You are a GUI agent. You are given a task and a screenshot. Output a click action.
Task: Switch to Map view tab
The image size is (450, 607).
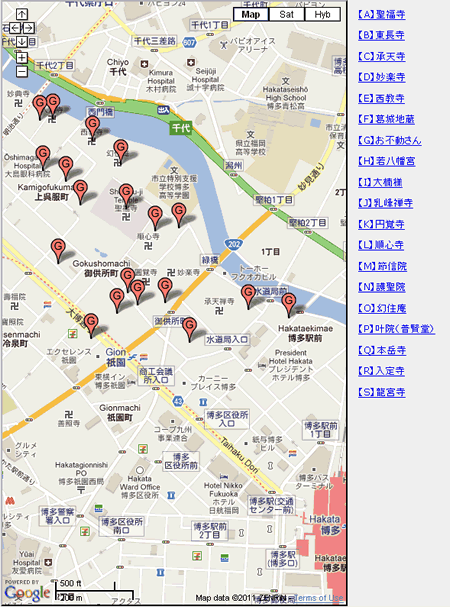[251, 15]
